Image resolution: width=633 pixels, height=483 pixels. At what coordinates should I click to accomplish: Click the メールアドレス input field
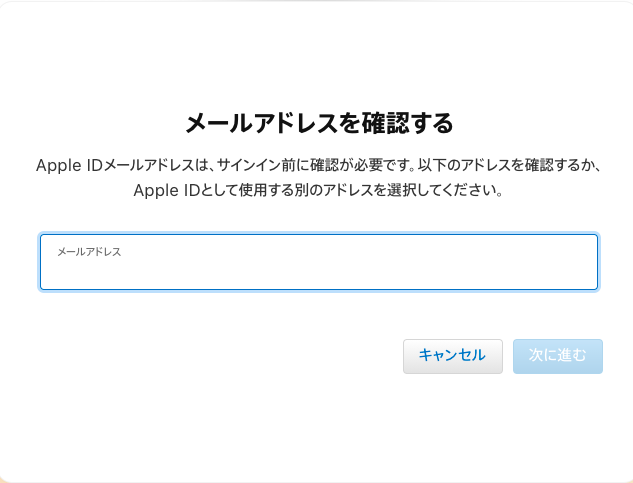(x=319, y=270)
